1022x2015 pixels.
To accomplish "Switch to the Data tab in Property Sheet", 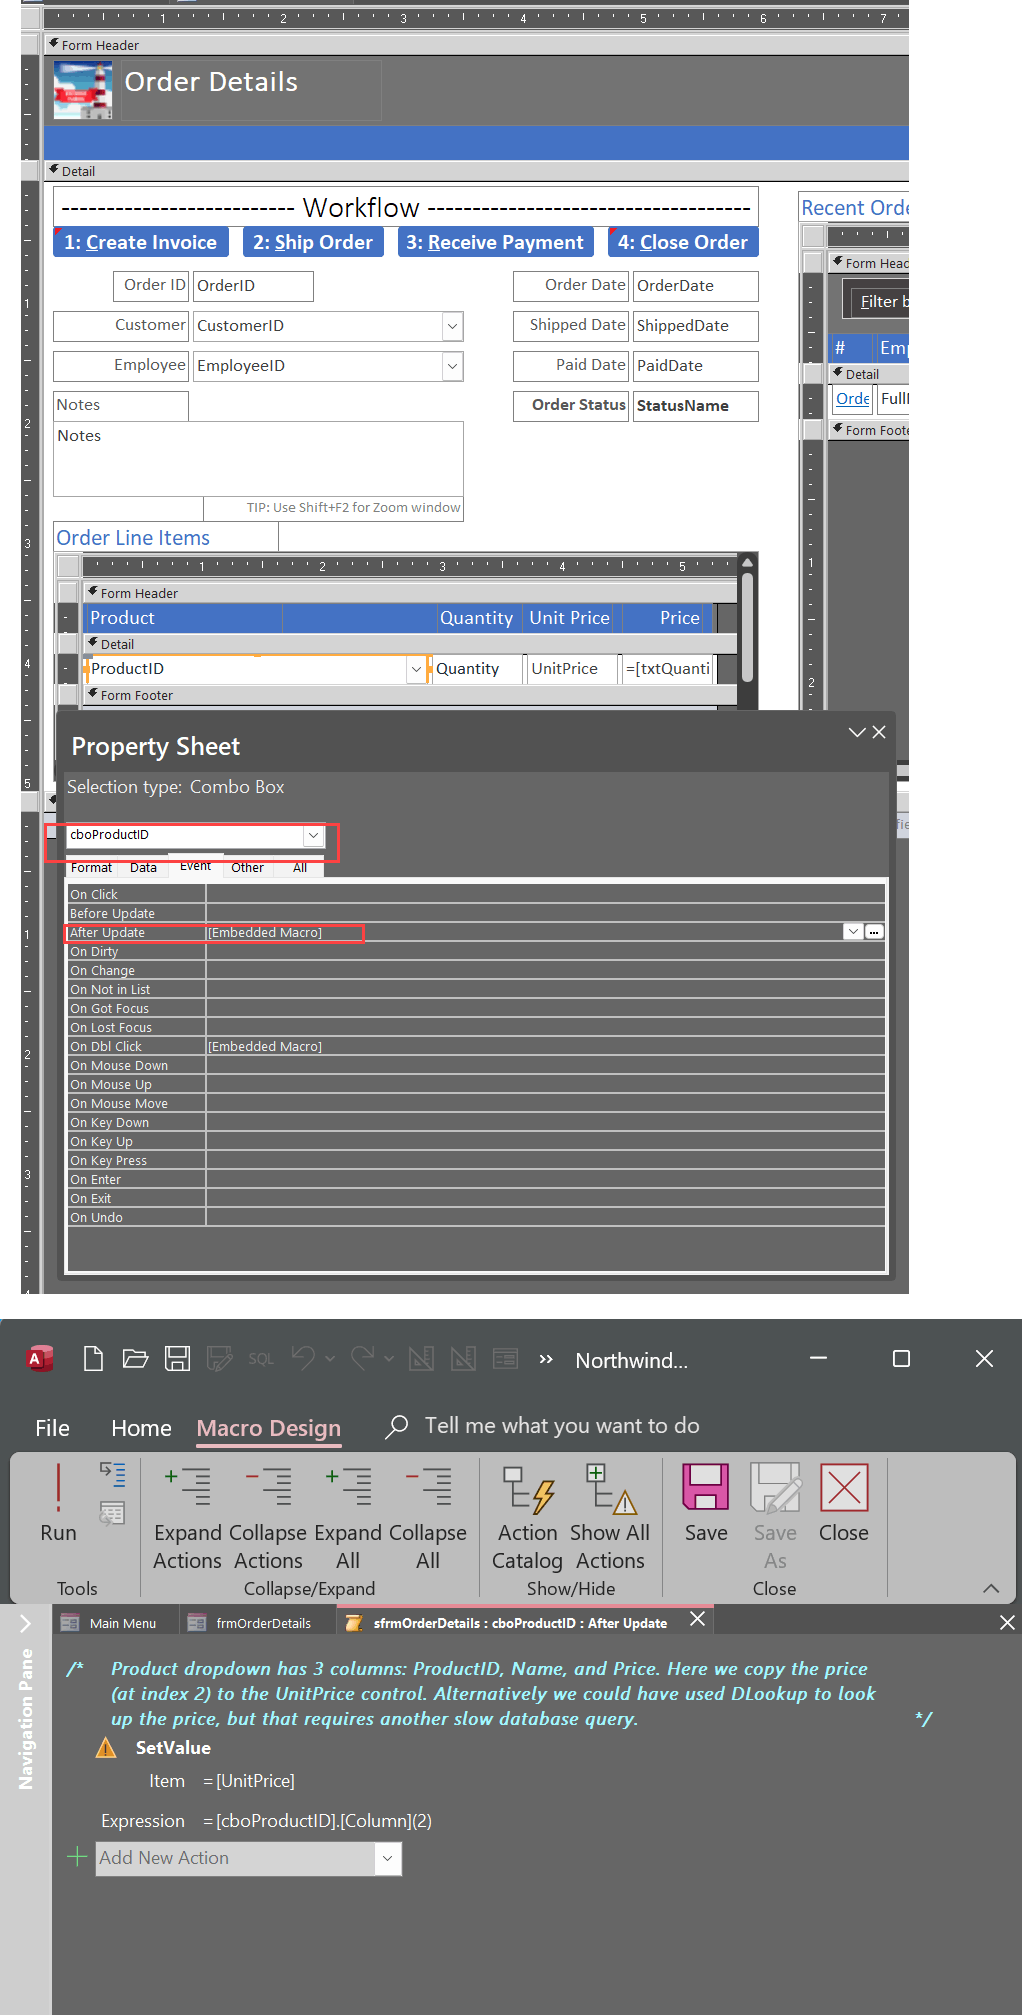I will tap(143, 868).
